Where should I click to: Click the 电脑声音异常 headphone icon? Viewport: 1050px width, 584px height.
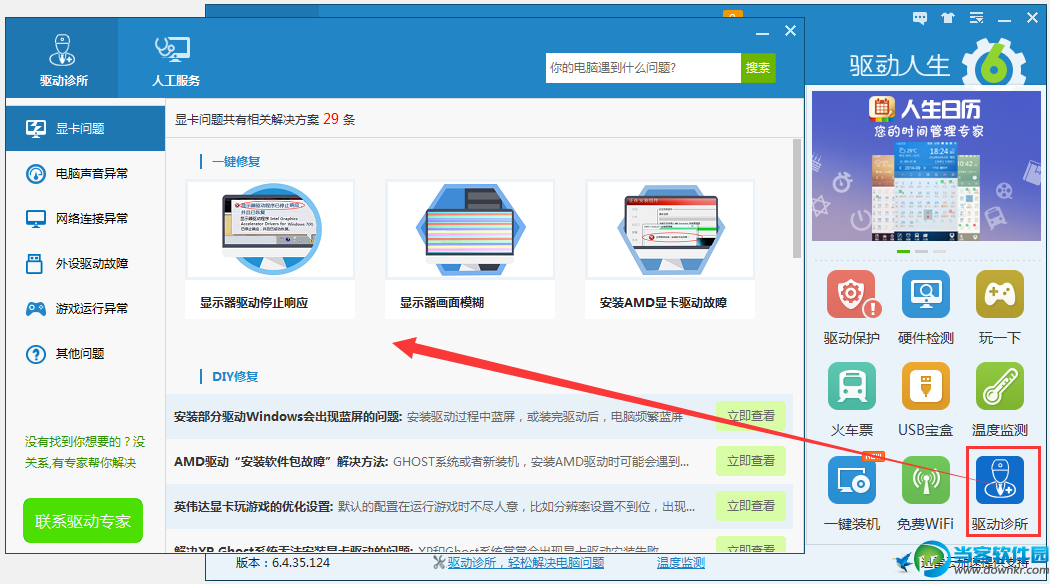[x=35, y=173]
